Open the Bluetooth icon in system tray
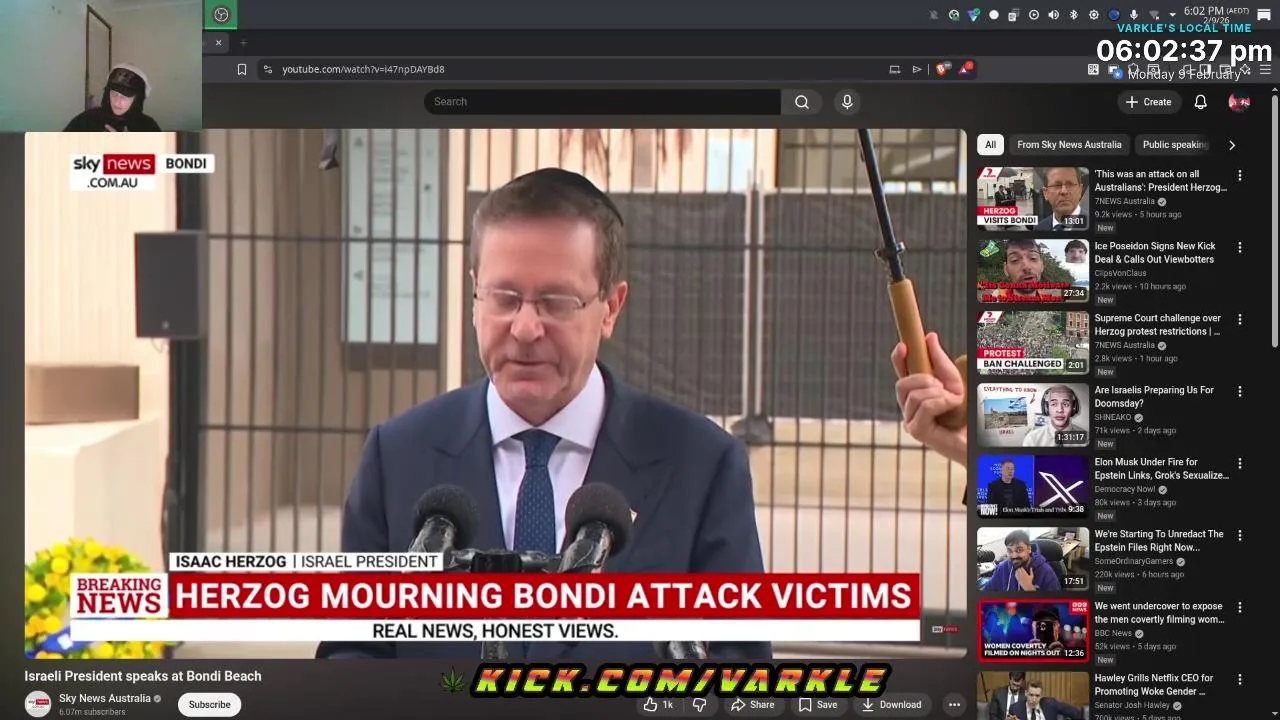Screen dimensions: 1280x720 click(1073, 14)
